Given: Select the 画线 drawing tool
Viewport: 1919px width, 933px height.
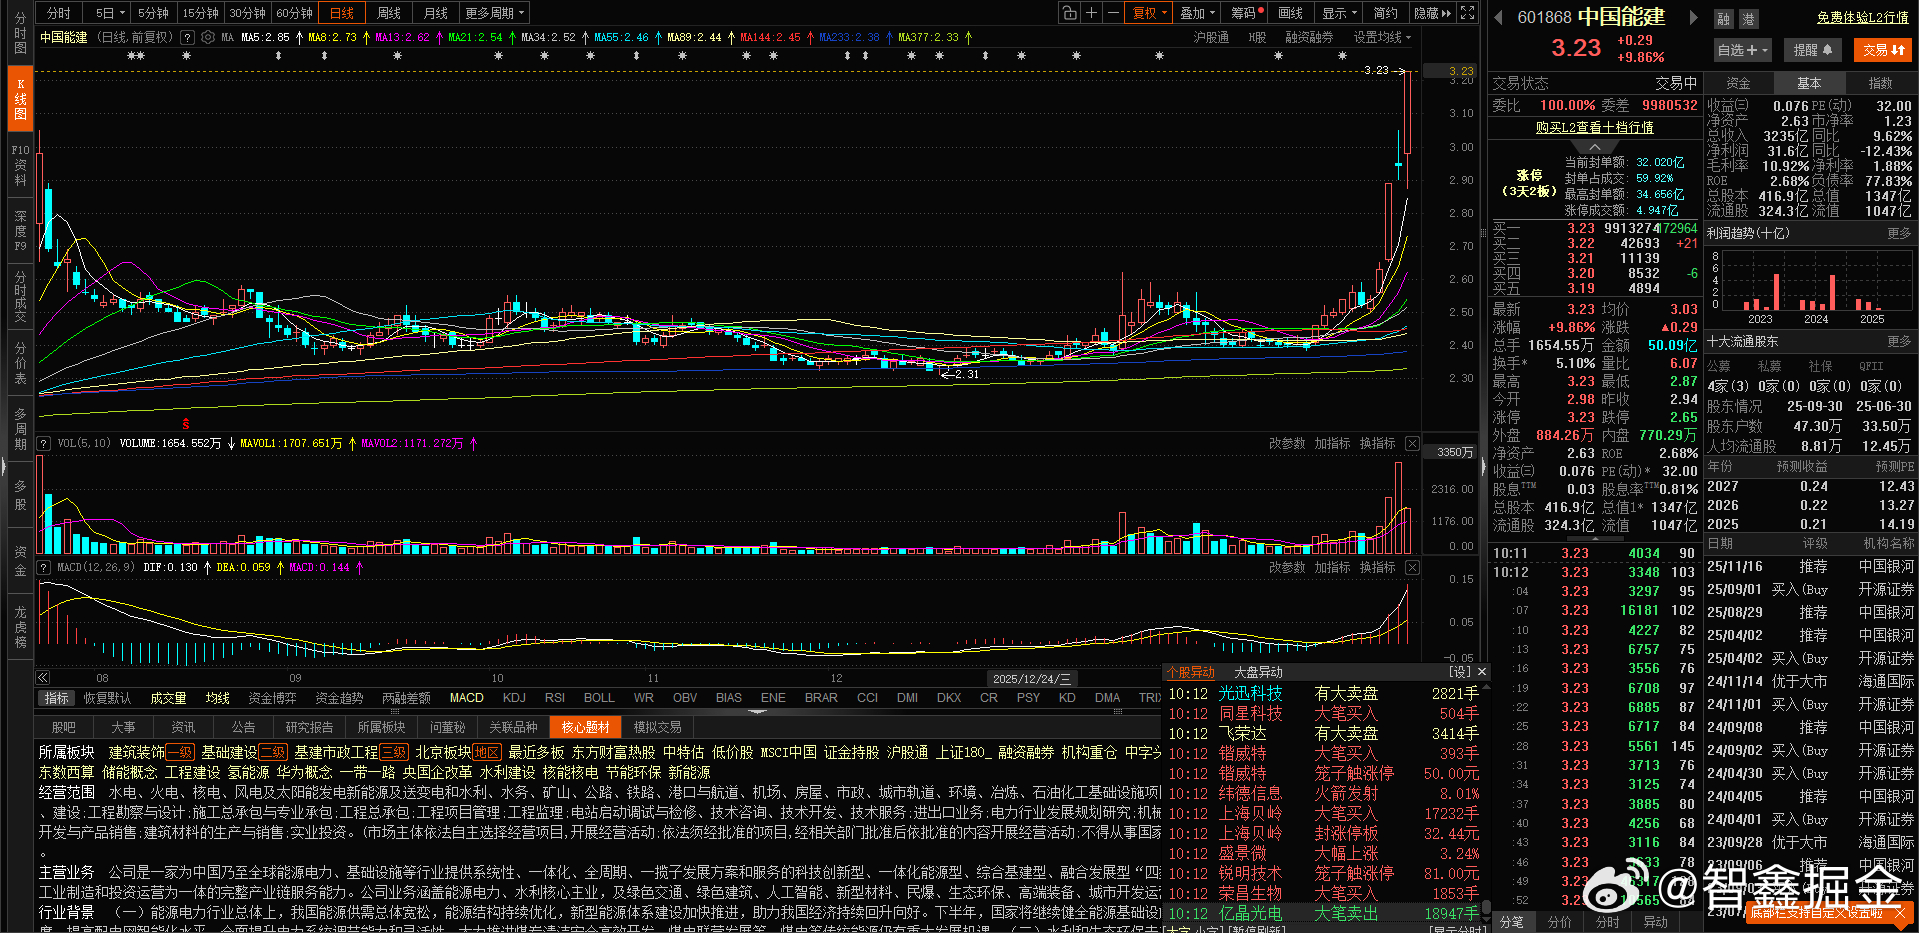Looking at the screenshot, I should pyautogui.click(x=1289, y=12).
